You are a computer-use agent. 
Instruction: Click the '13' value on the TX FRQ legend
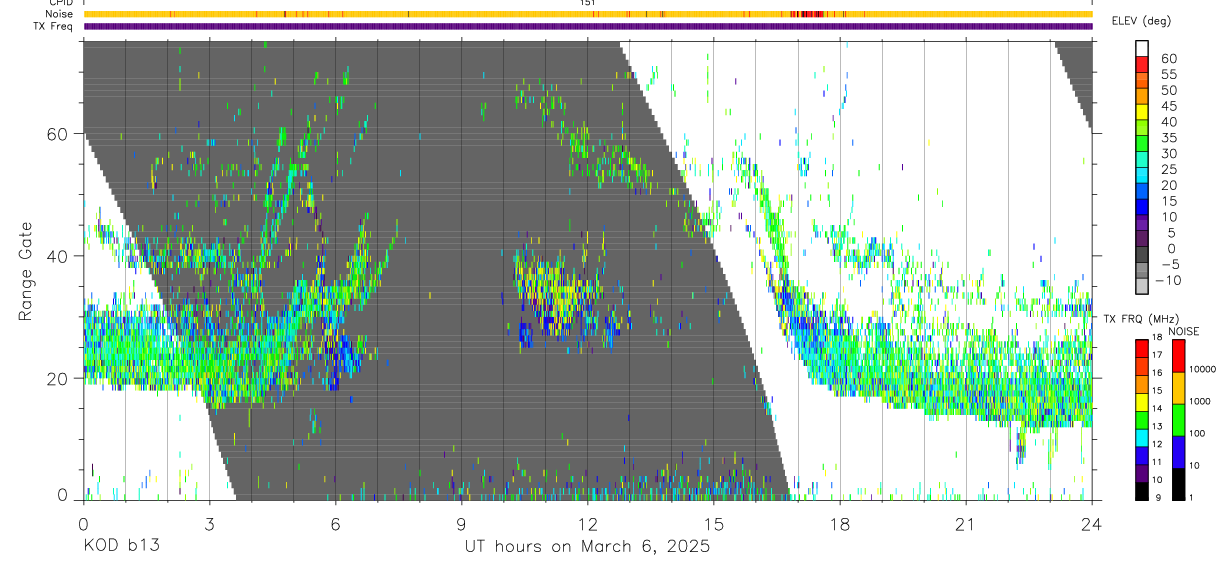coord(1159,426)
